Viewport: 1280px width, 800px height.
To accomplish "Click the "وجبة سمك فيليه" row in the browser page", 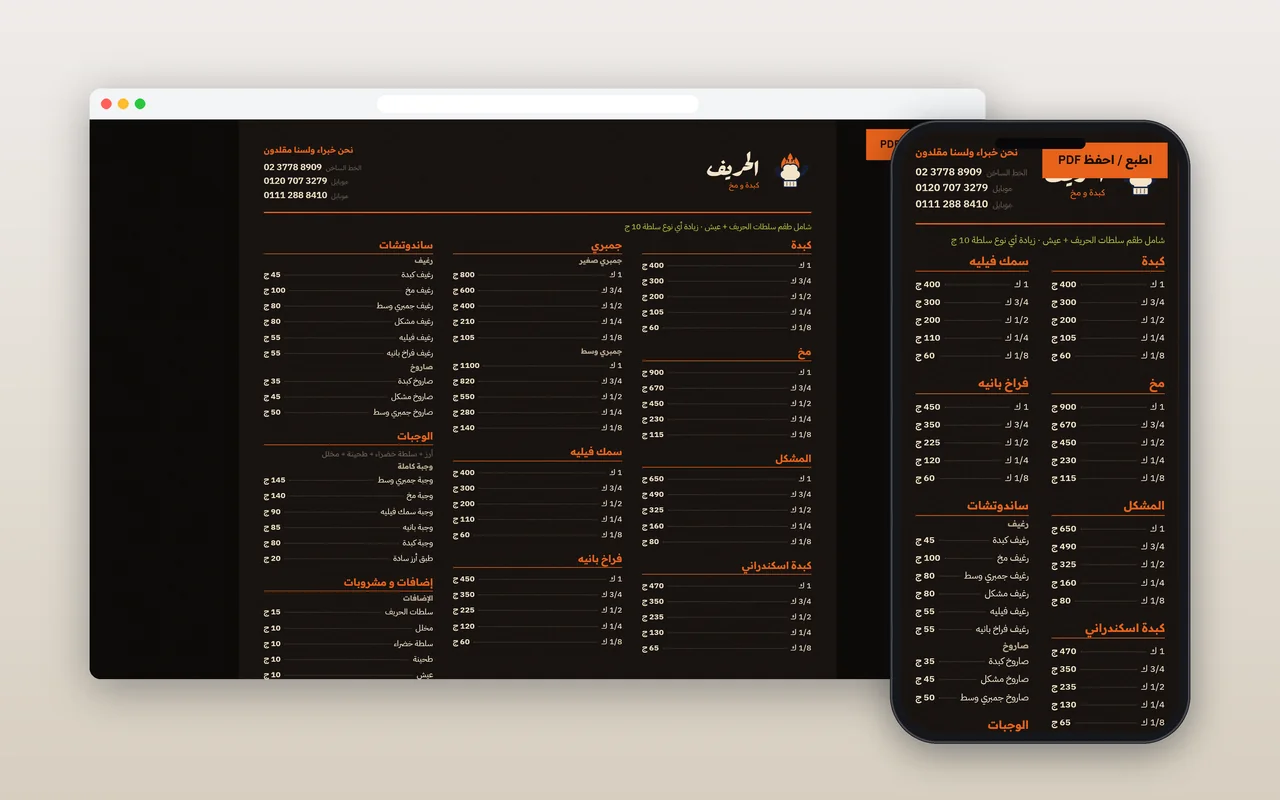I will click(x=348, y=512).
